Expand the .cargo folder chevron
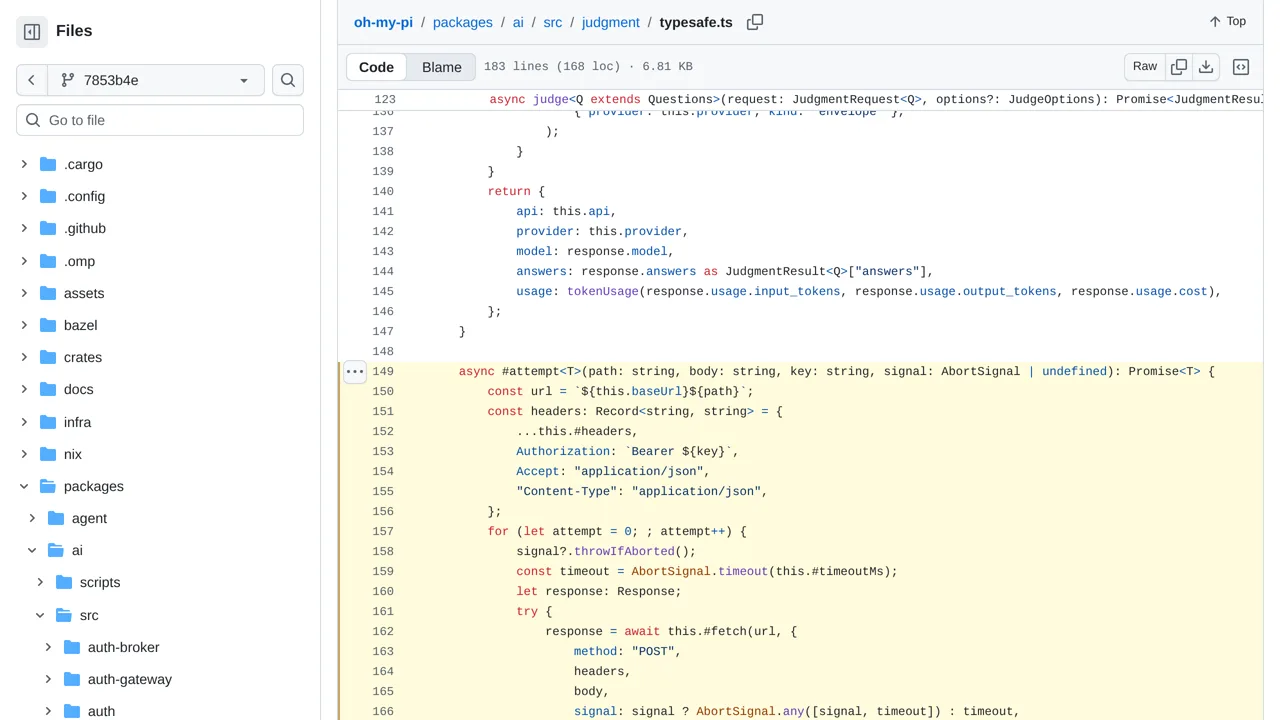 click(24, 164)
